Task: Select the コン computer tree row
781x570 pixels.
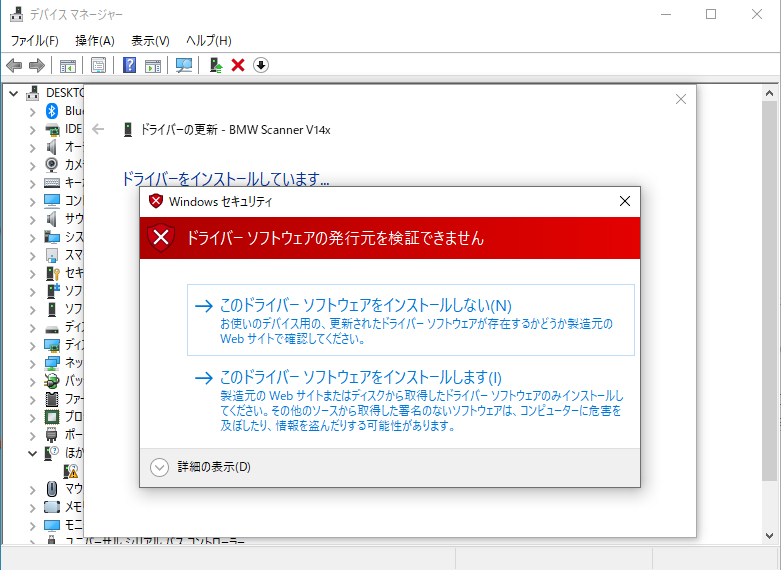Action: point(64,201)
